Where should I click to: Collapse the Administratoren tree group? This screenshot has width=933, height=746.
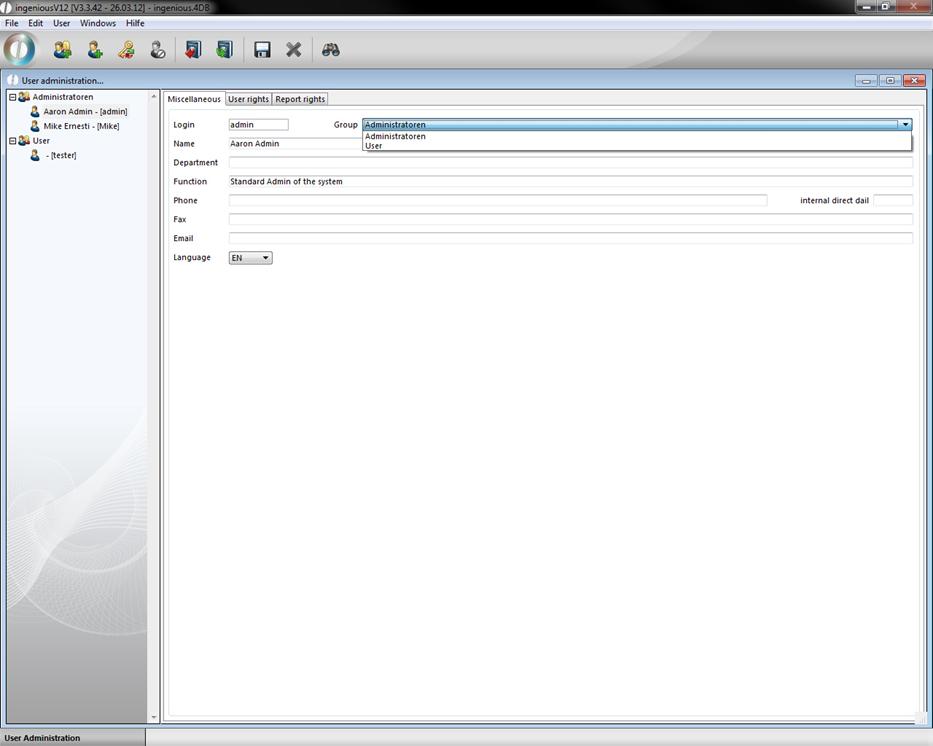tap(13, 97)
